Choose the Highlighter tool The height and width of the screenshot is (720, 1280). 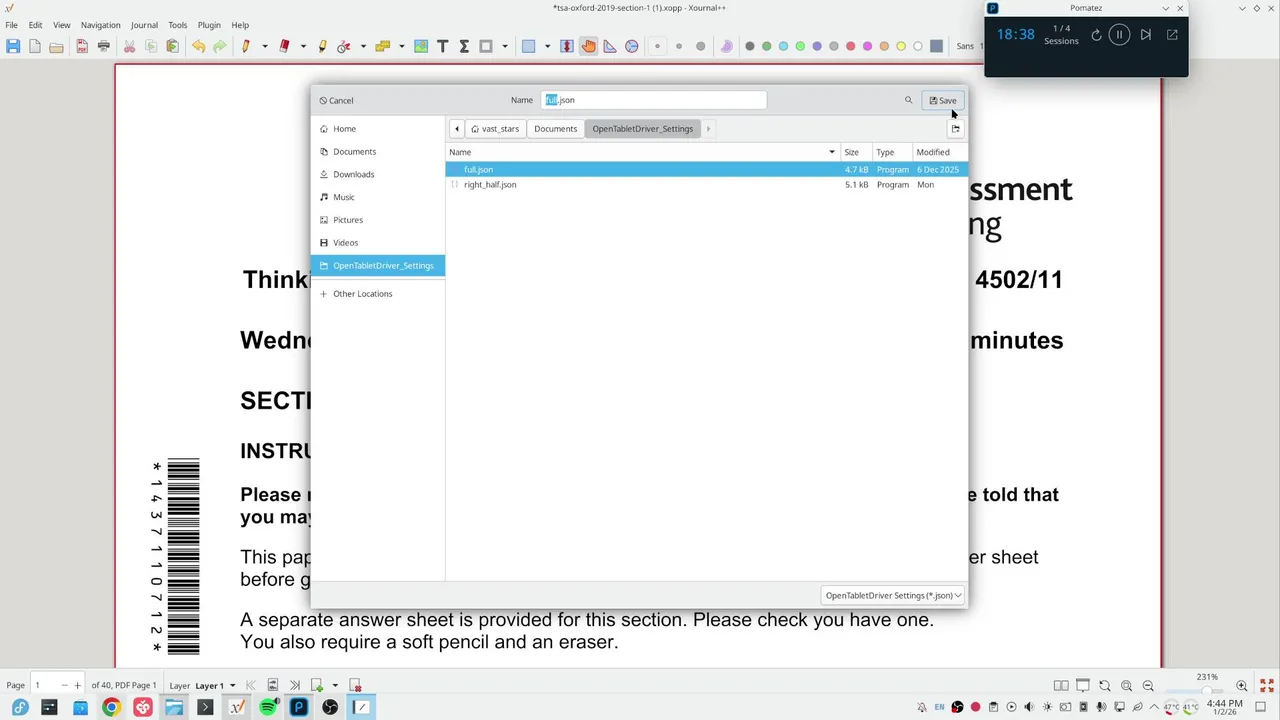(322, 46)
